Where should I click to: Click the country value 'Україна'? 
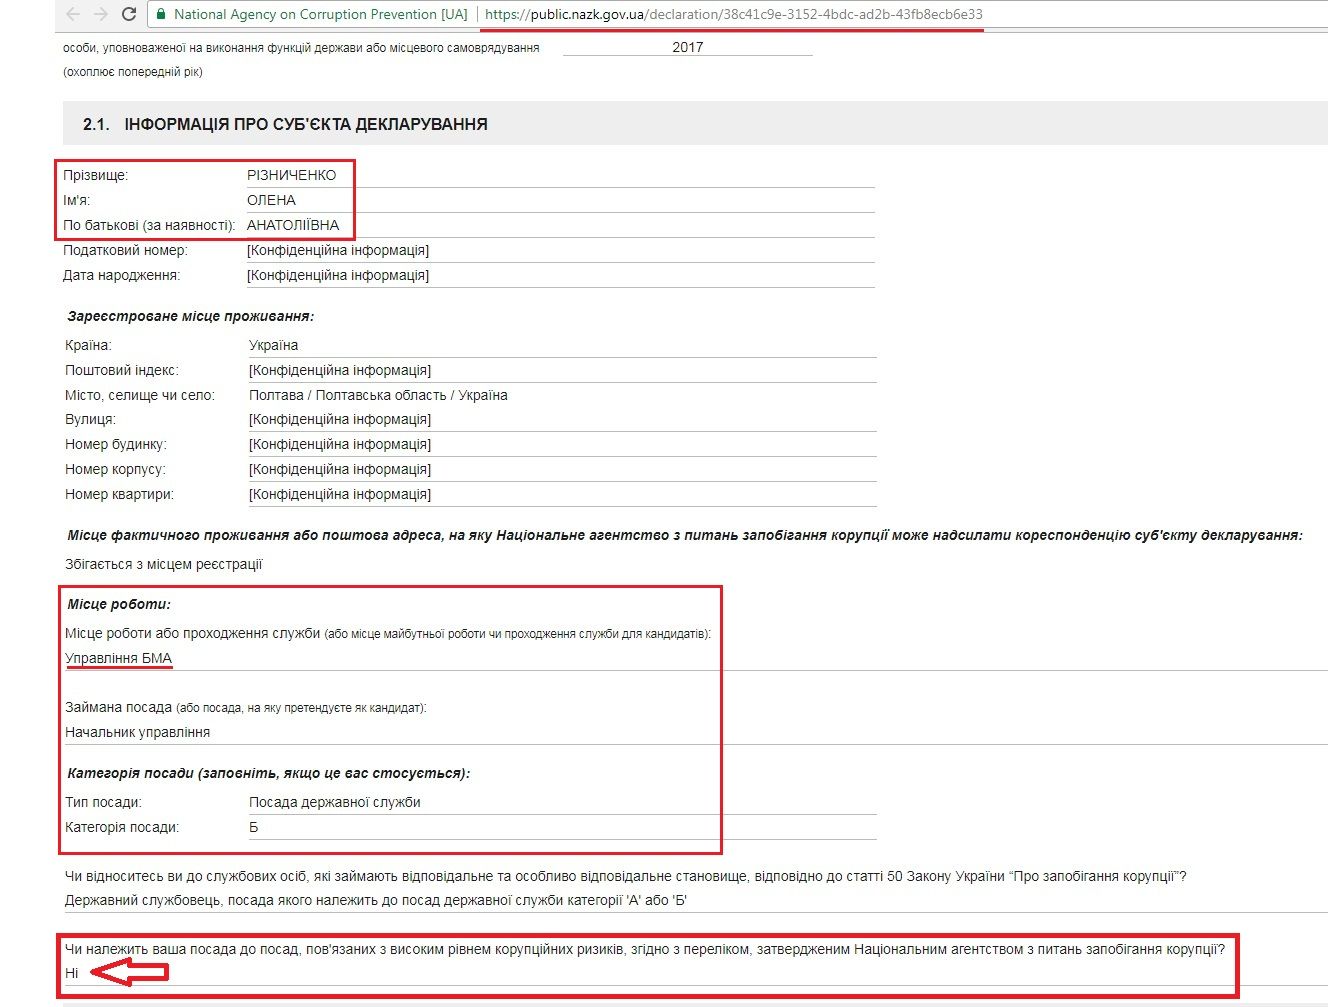273,345
